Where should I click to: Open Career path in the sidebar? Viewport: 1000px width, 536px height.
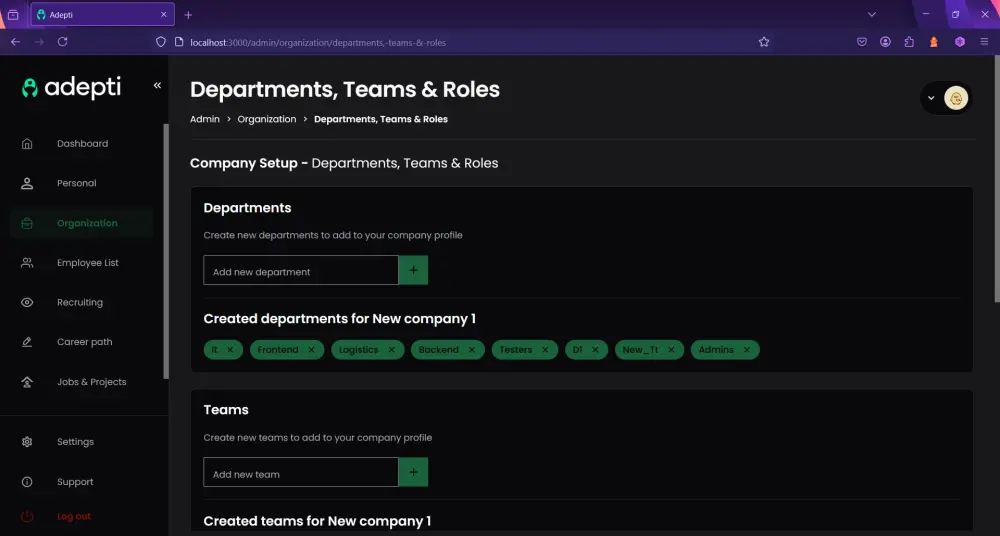(84, 342)
